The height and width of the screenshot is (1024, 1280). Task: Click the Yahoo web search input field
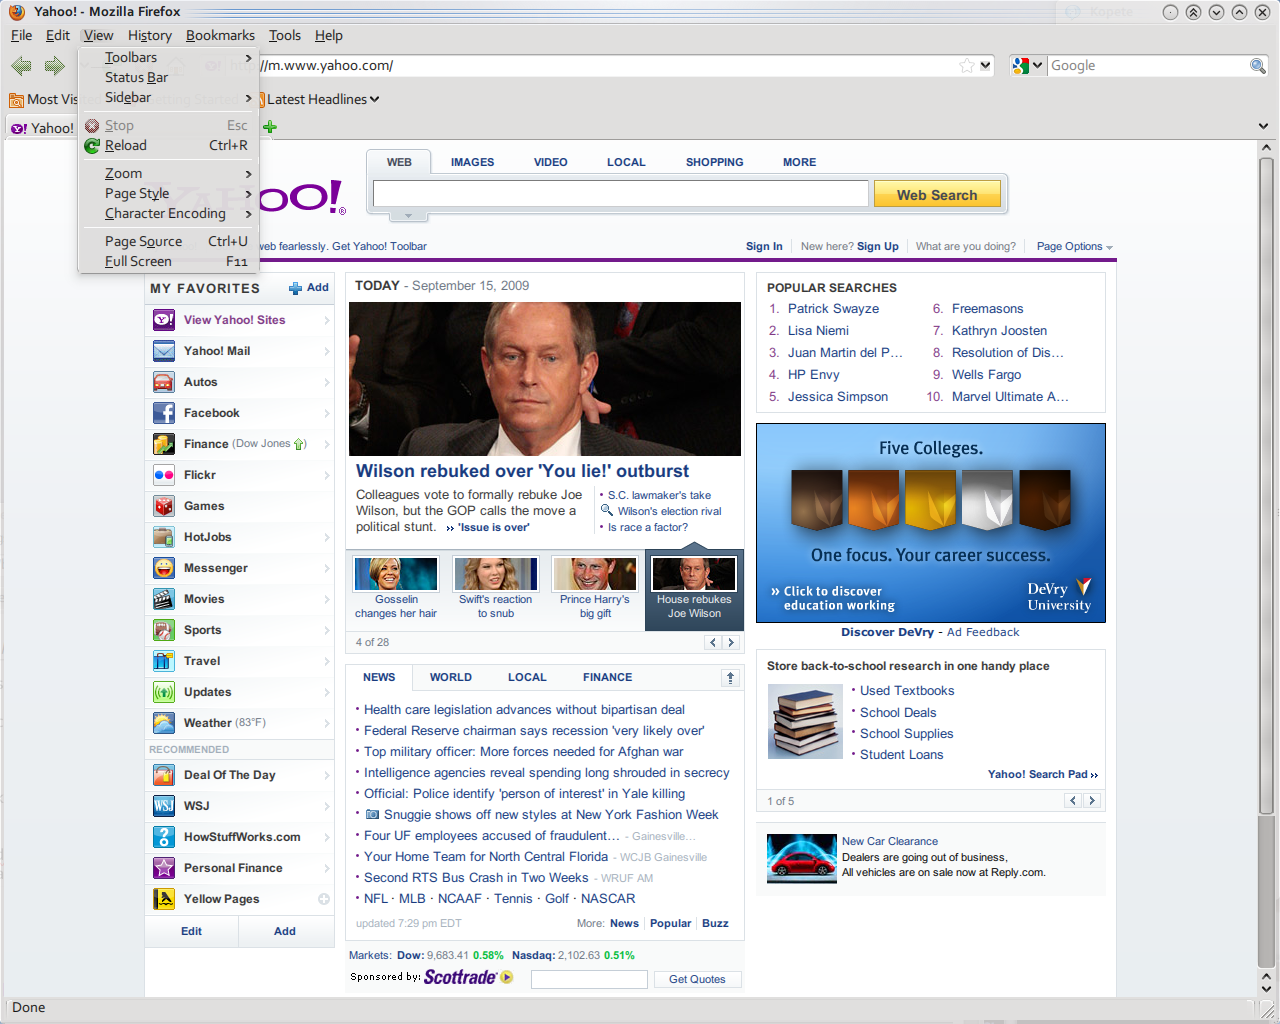point(620,194)
